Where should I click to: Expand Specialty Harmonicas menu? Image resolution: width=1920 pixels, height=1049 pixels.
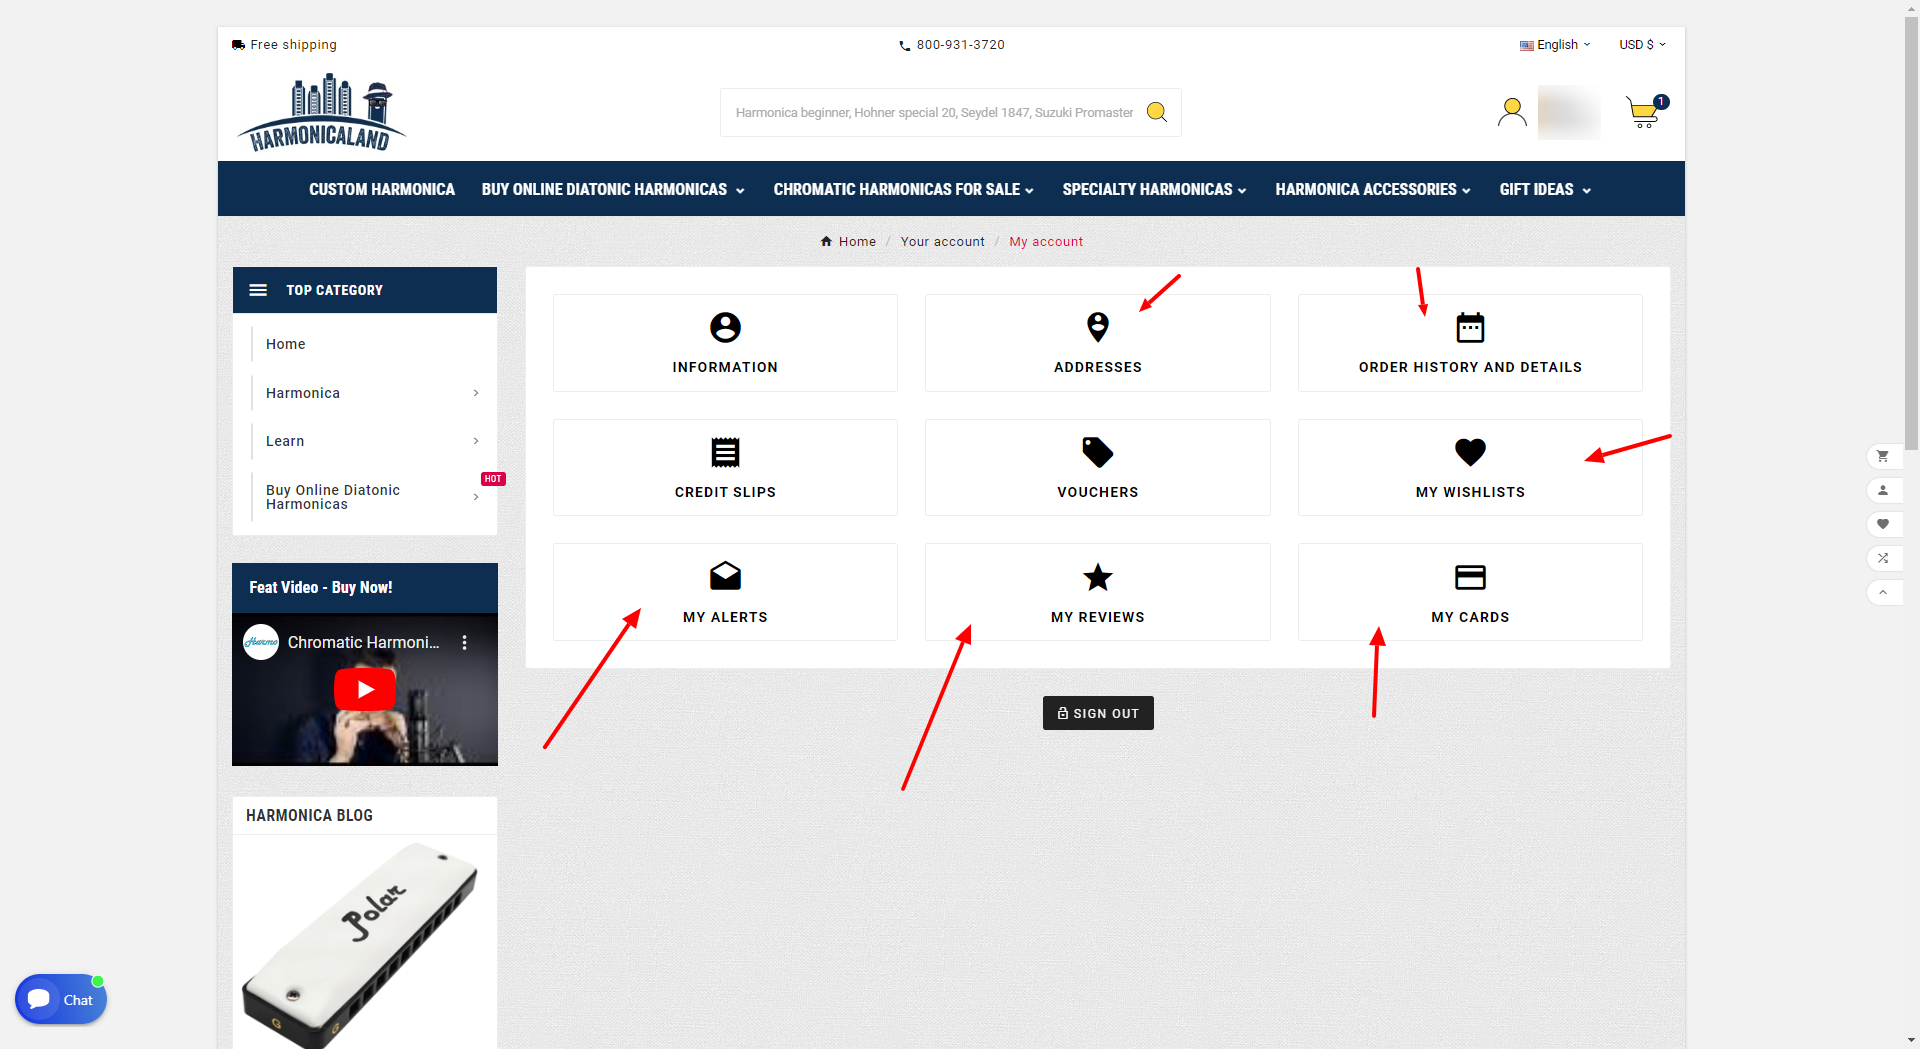click(x=1154, y=189)
